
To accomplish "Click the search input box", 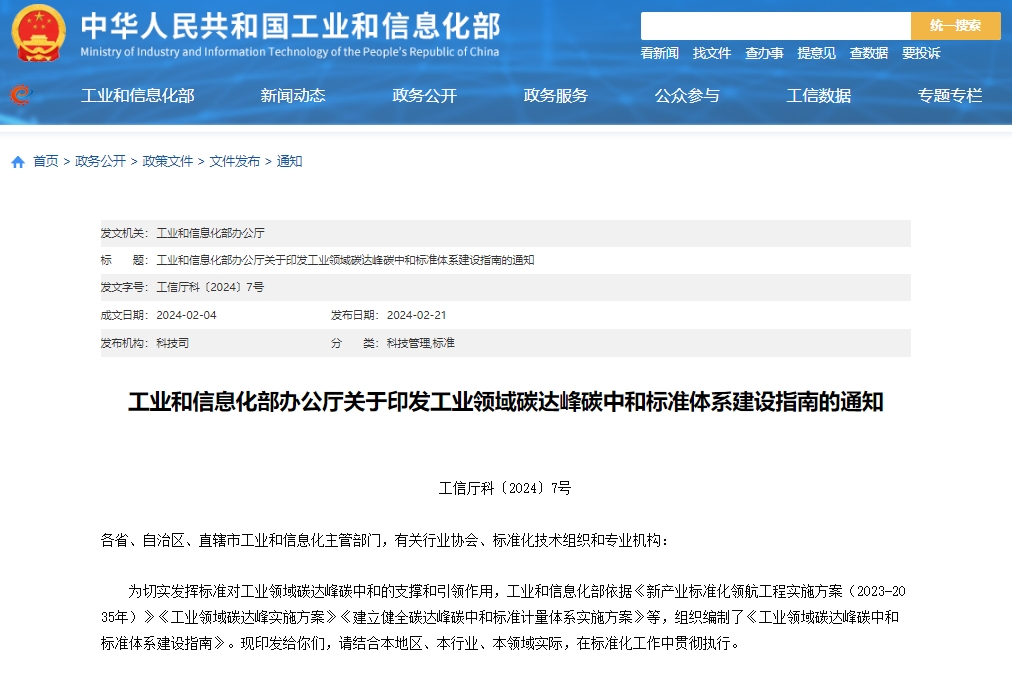I will (x=775, y=25).
